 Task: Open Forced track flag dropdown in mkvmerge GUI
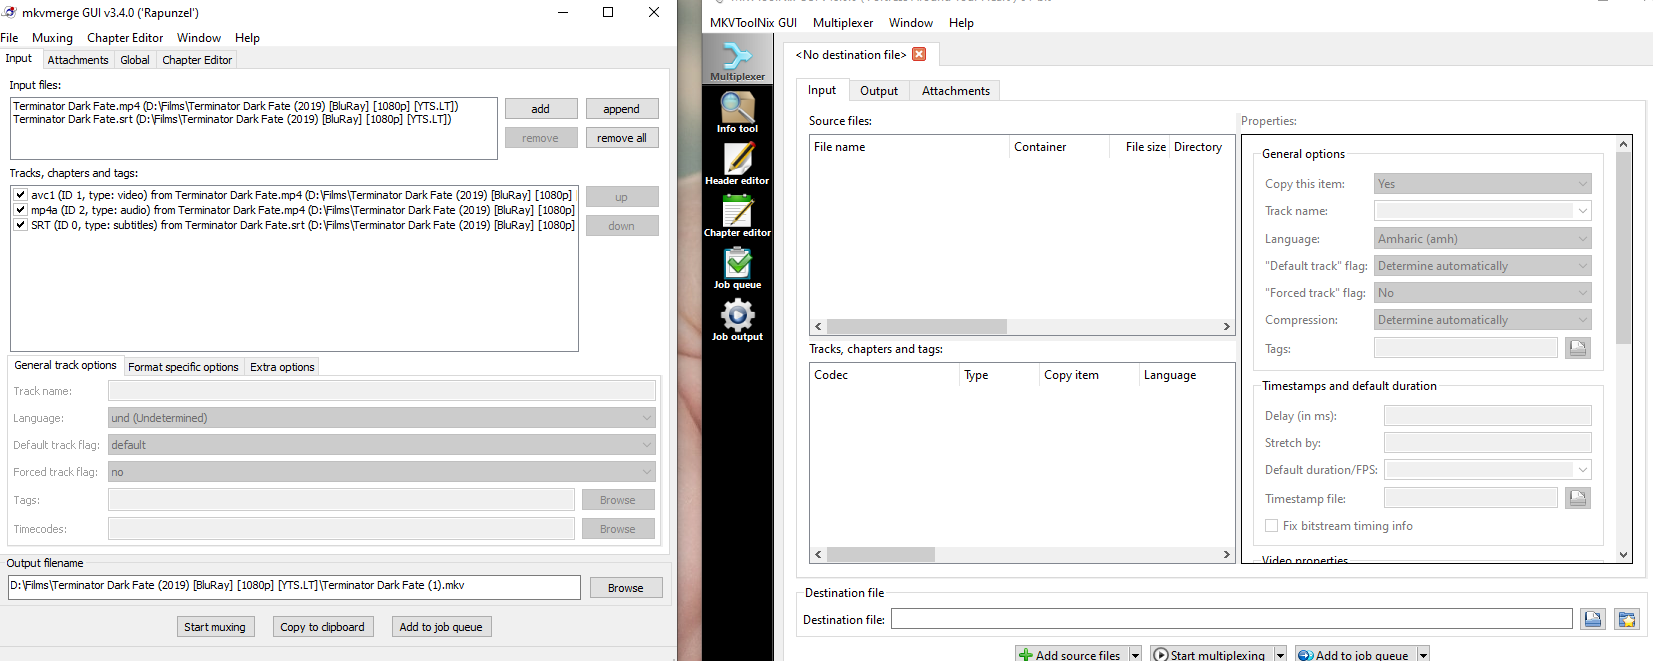[x=382, y=472]
